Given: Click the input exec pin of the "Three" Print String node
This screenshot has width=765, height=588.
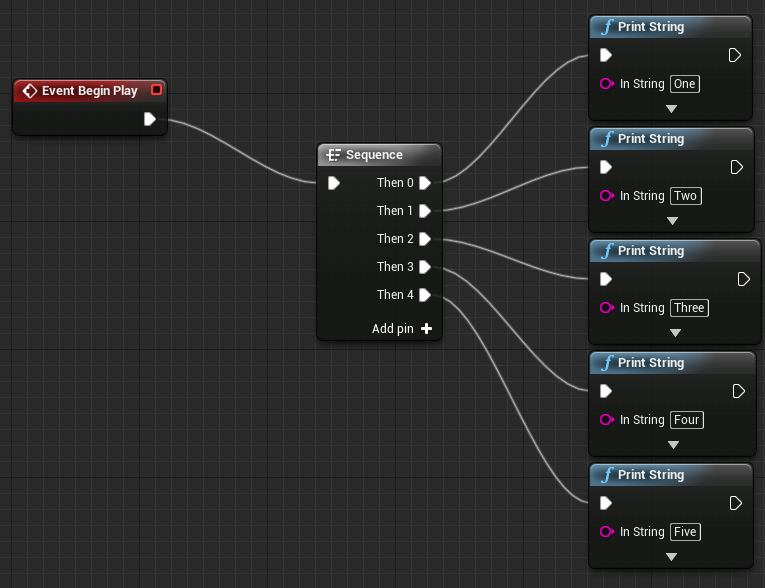Looking at the screenshot, I should click(606, 279).
